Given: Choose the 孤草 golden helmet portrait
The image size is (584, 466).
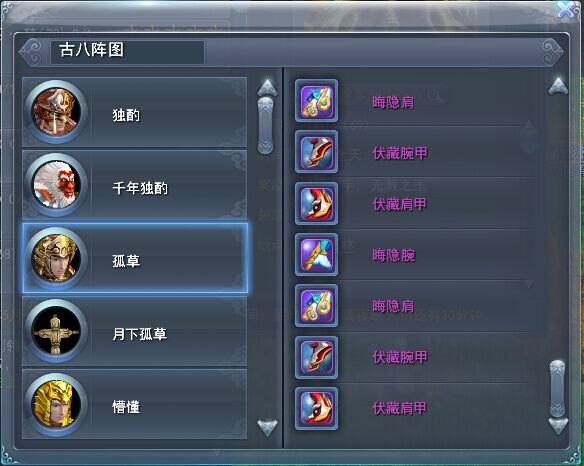Looking at the screenshot, I should [x=56, y=258].
